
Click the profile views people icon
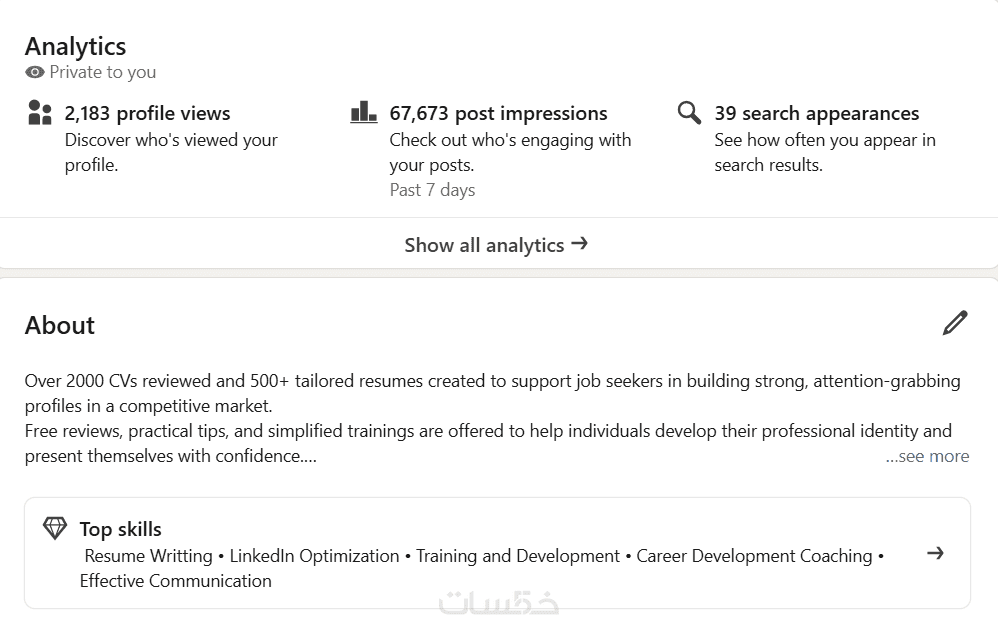click(x=40, y=113)
